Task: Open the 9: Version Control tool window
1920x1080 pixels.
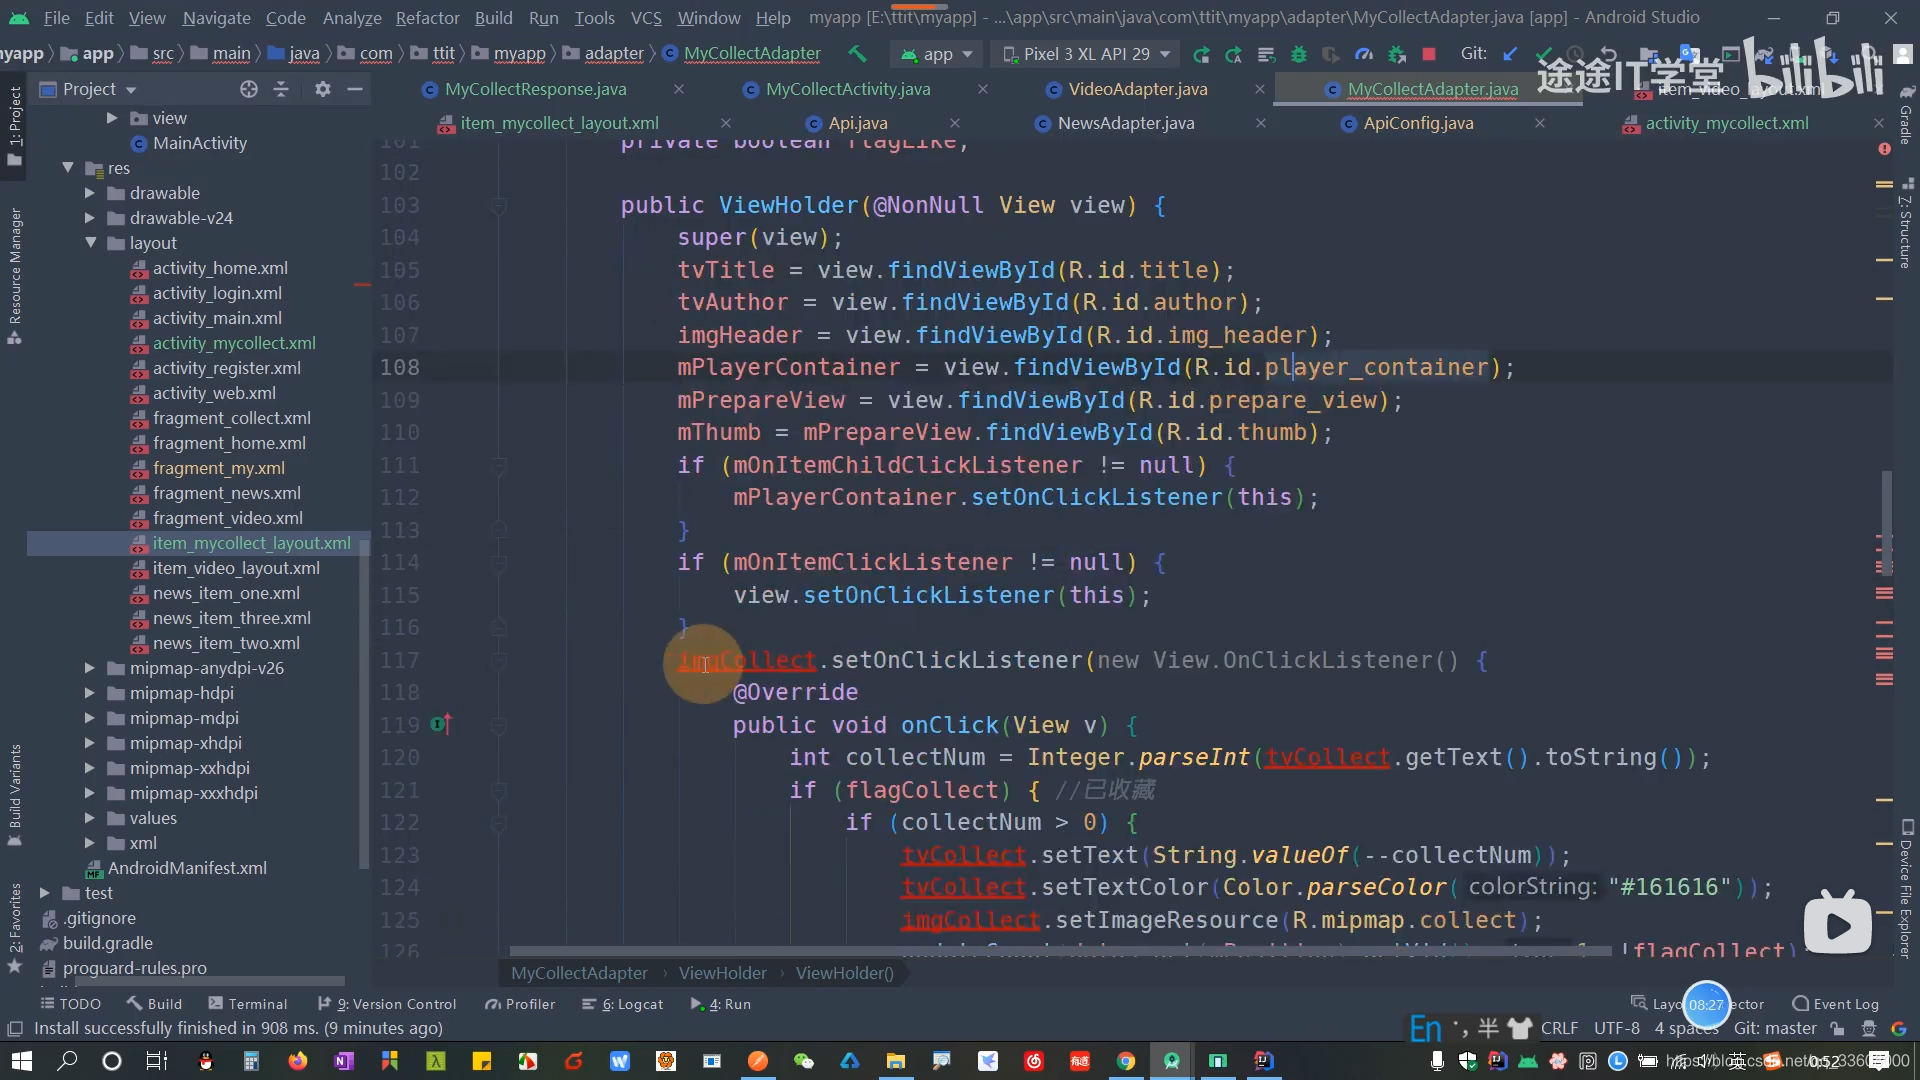Action: coord(386,1004)
